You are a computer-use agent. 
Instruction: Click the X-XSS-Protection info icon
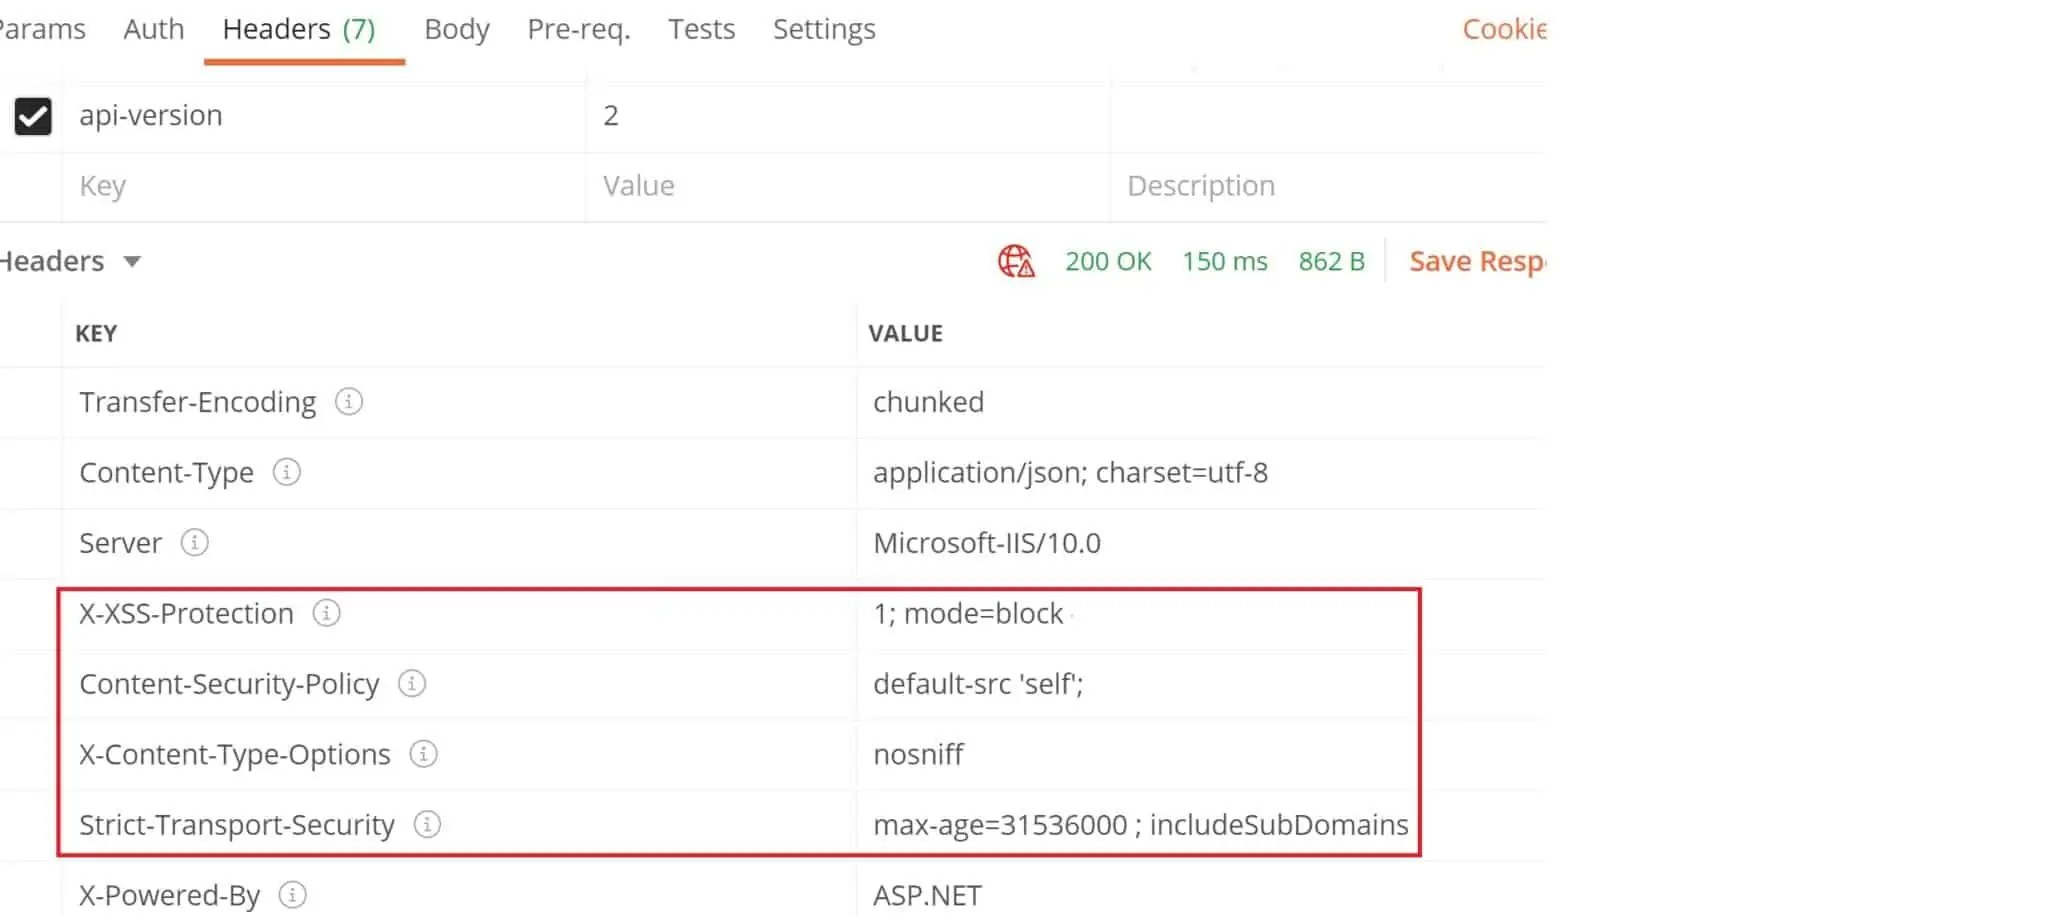[x=326, y=614]
